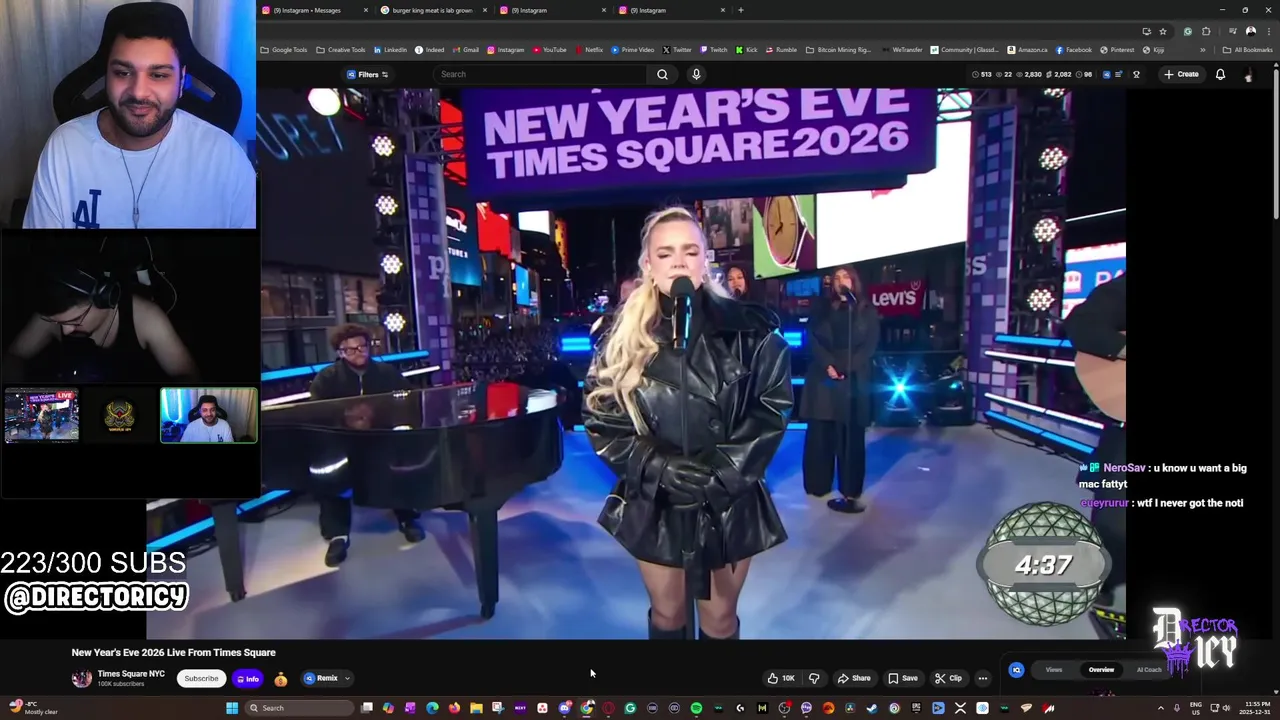
Task: Click the New Year's Eve live video player
Action: pyautogui.click(x=636, y=363)
